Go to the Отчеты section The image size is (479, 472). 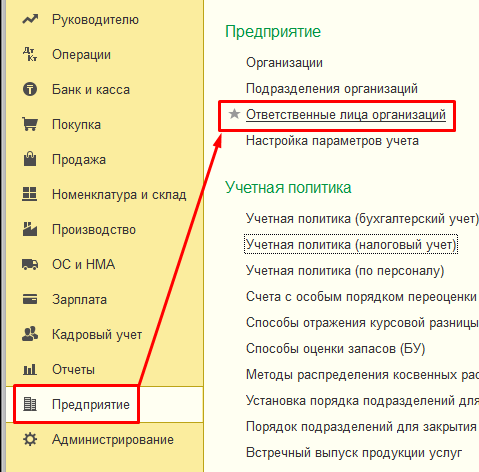click(73, 370)
